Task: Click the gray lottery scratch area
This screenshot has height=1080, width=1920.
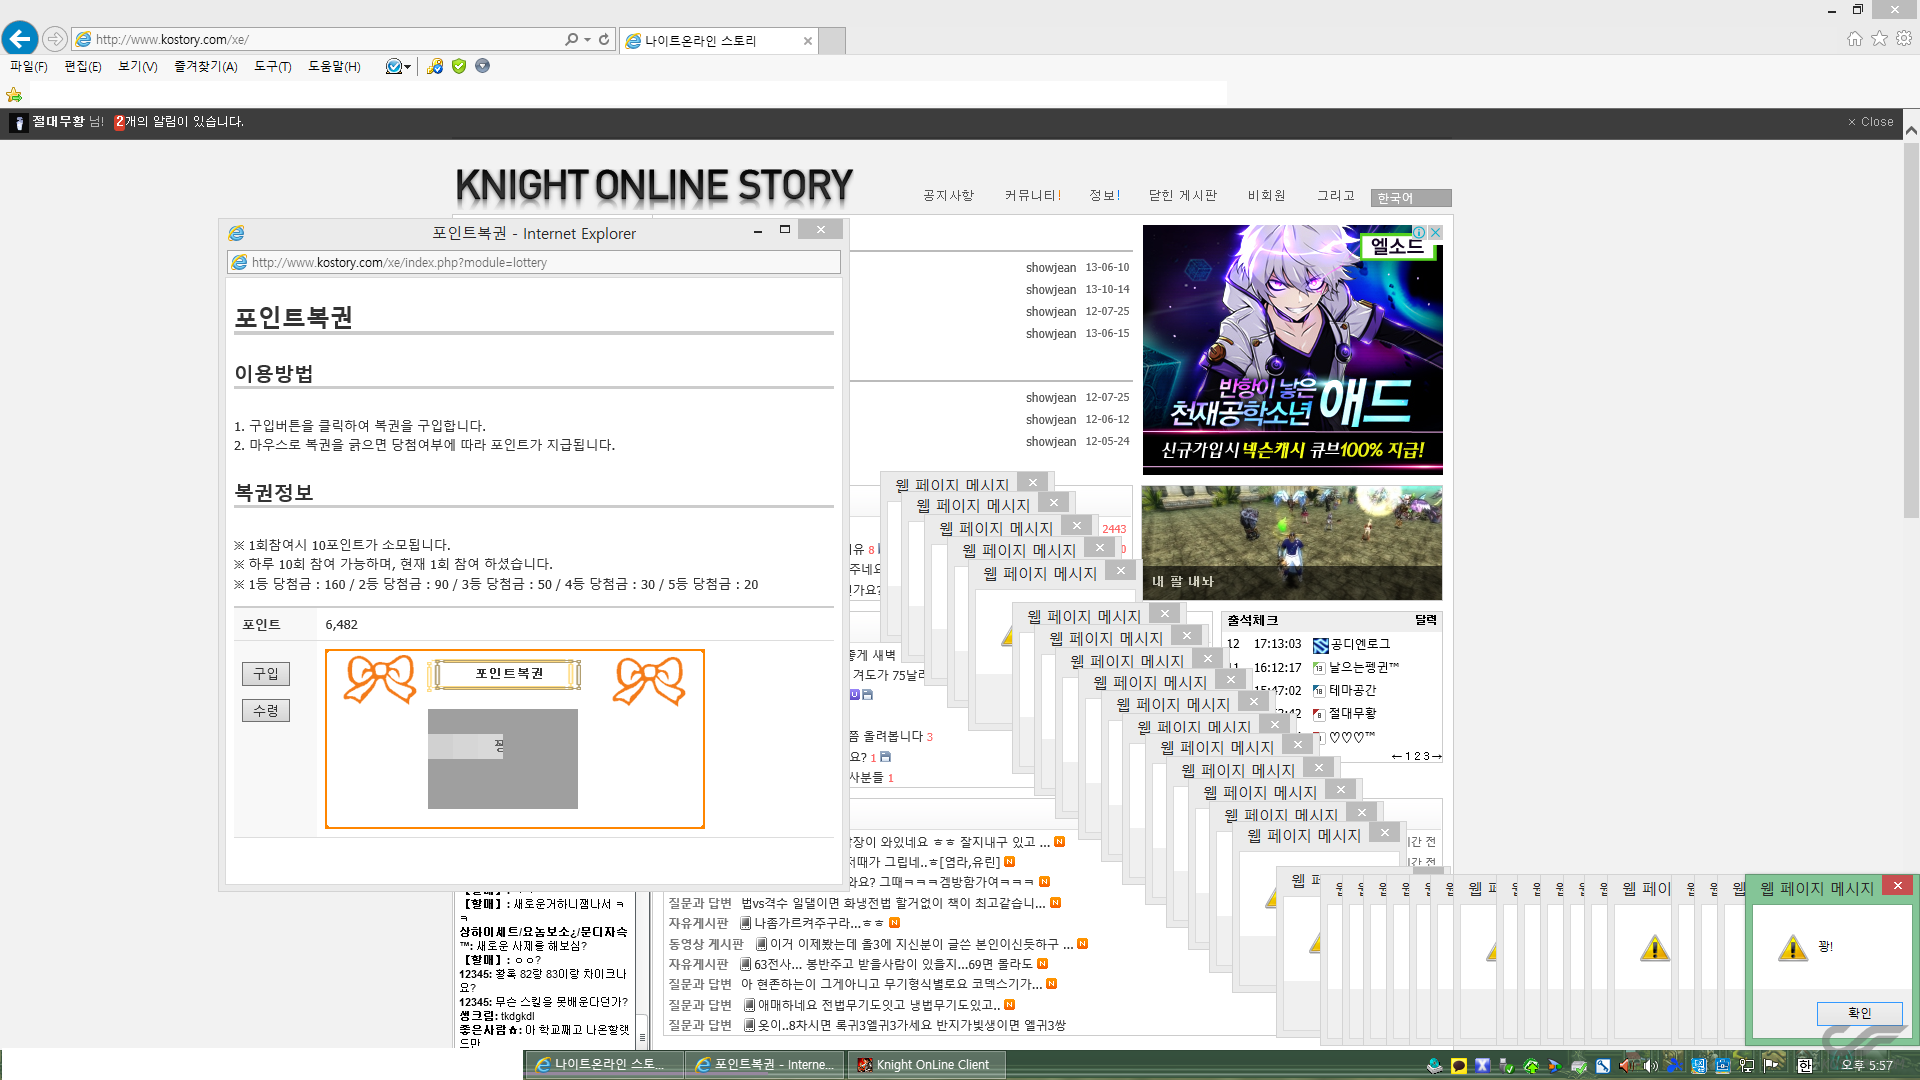Action: [x=503, y=759]
